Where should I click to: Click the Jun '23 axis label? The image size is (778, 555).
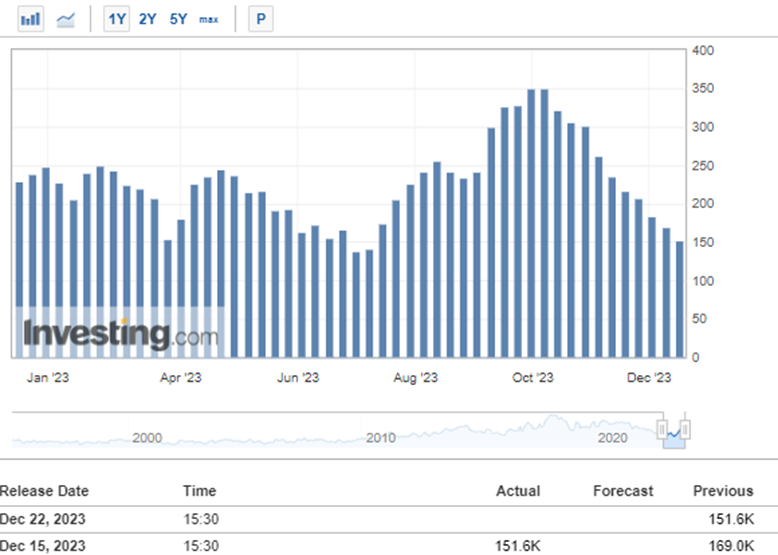pos(298,378)
